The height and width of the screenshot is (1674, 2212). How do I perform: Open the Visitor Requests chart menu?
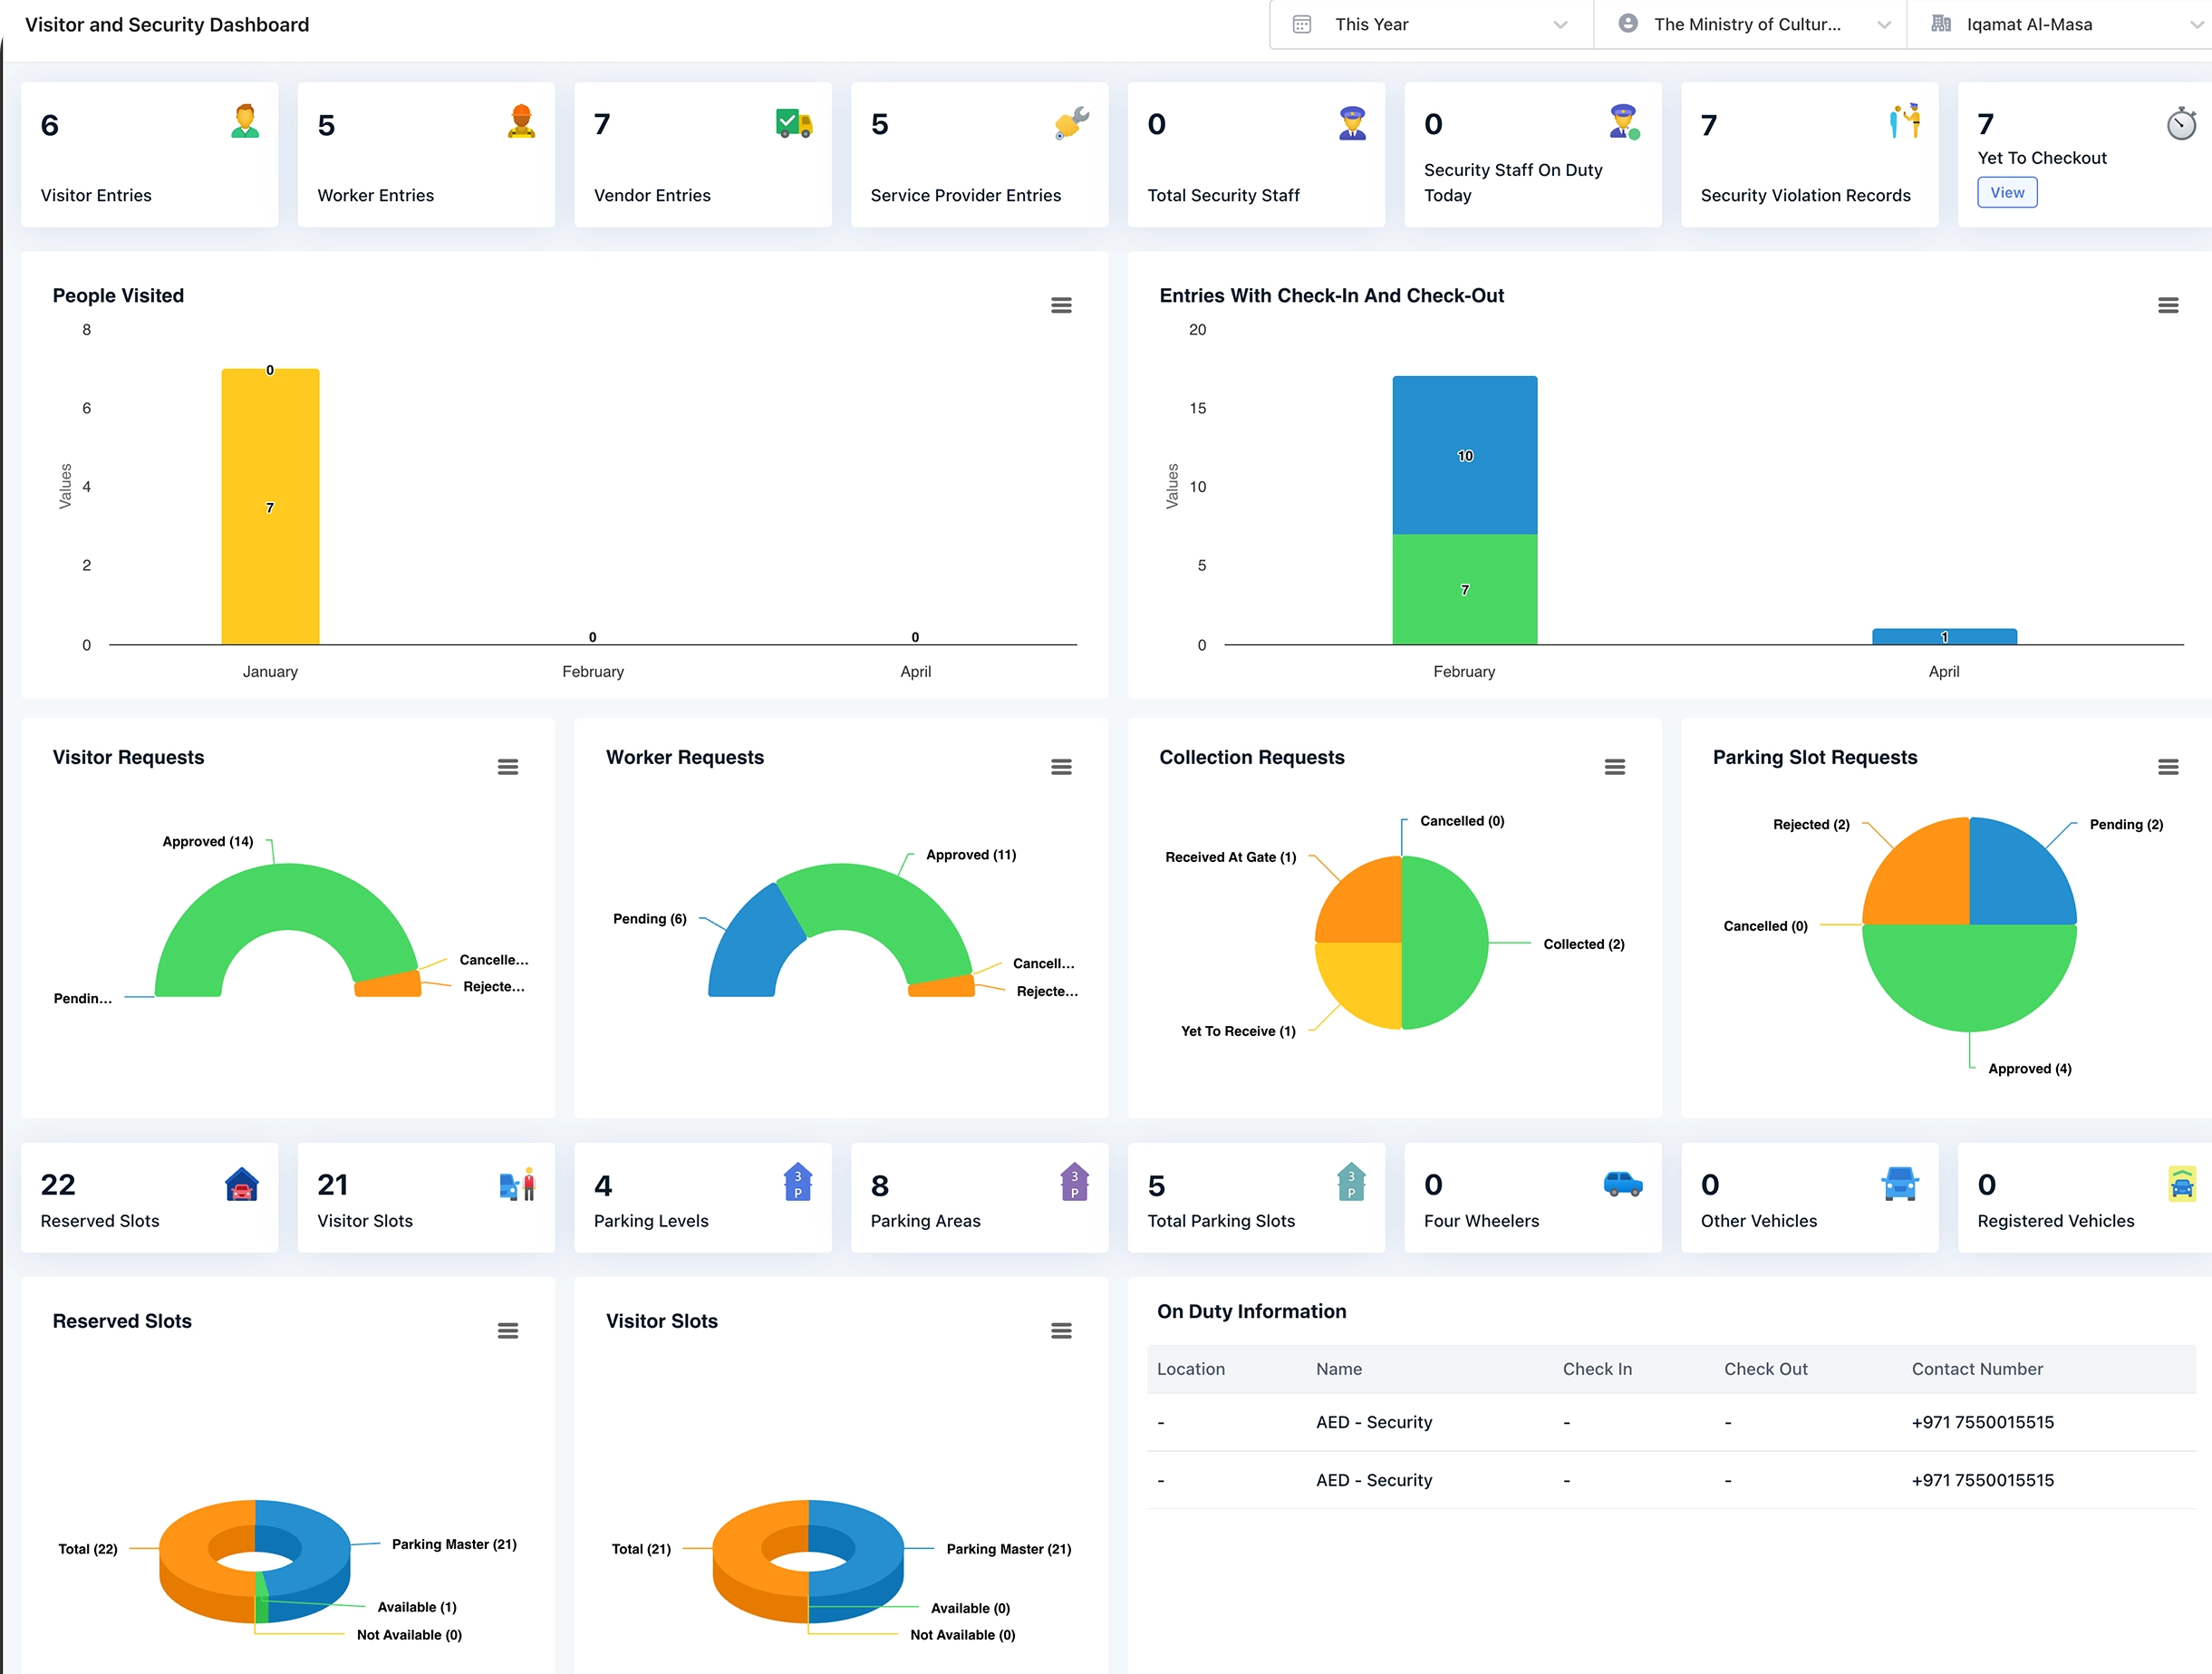click(508, 767)
